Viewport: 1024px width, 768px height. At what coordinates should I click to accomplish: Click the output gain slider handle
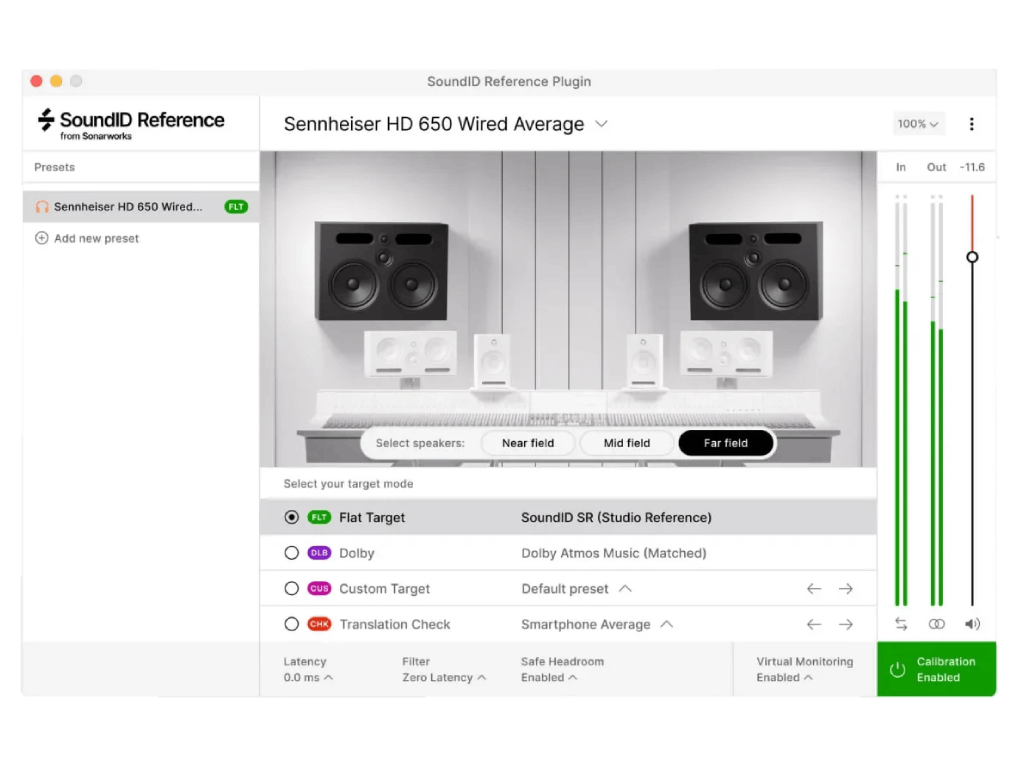[972, 257]
